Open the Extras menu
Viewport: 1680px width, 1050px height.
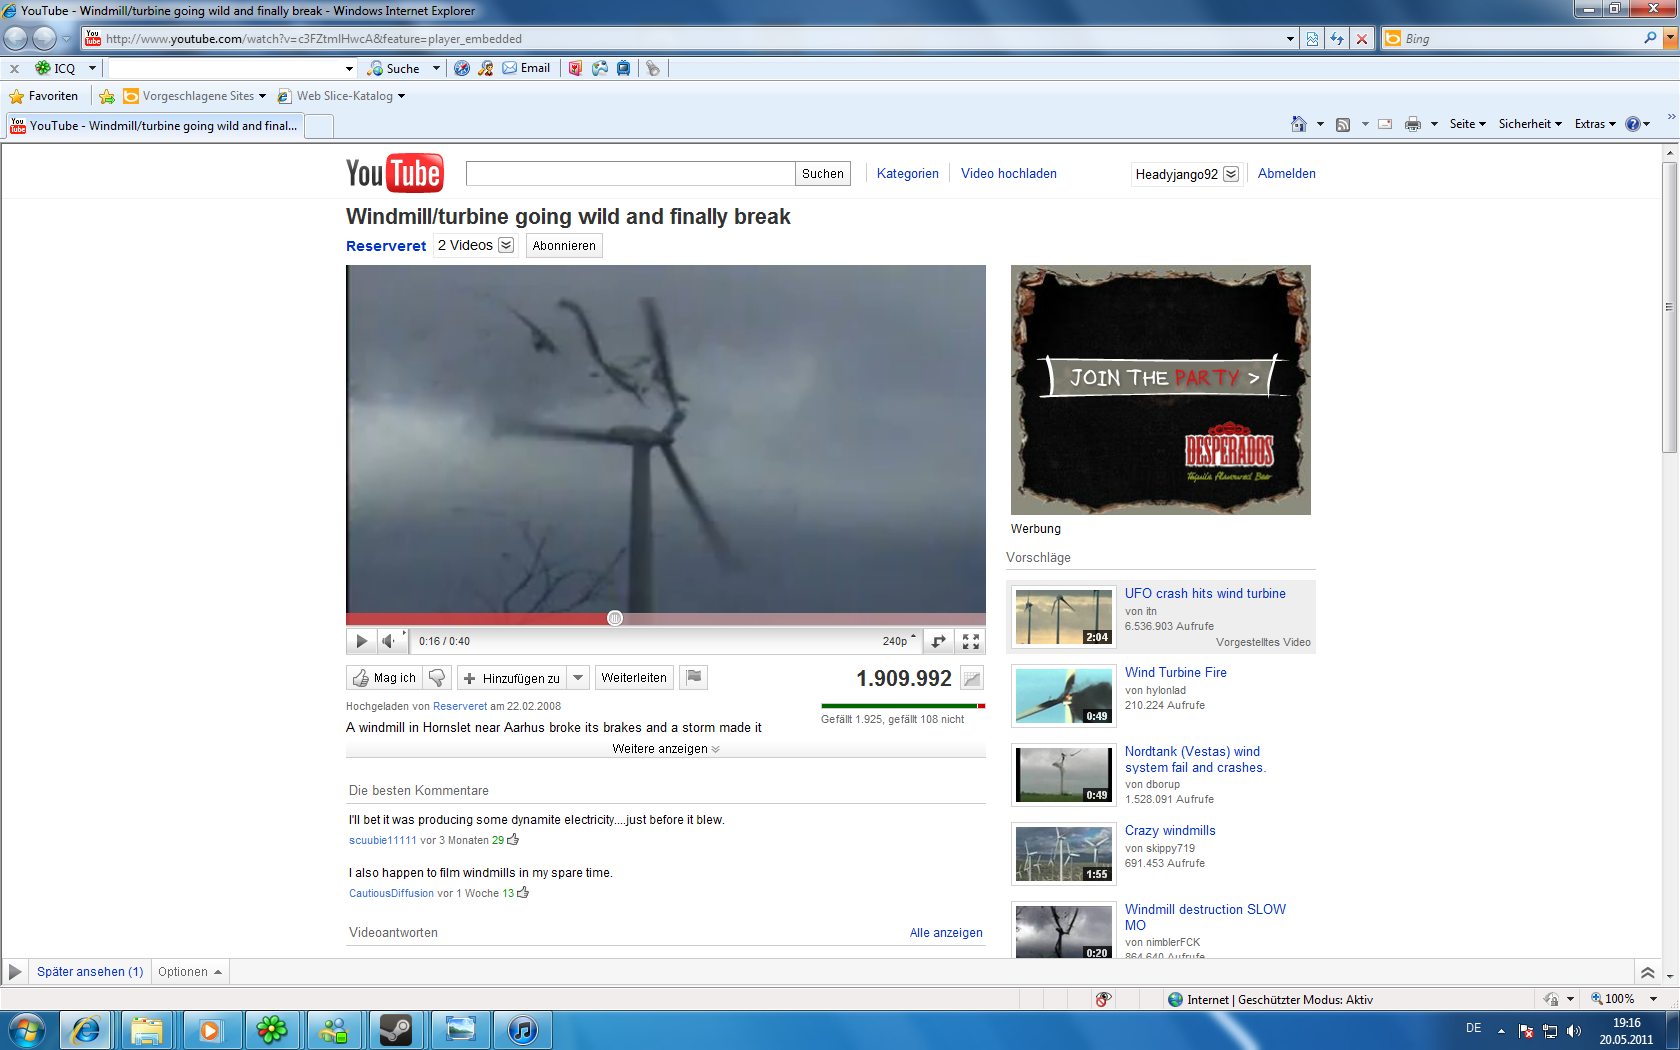point(1595,124)
